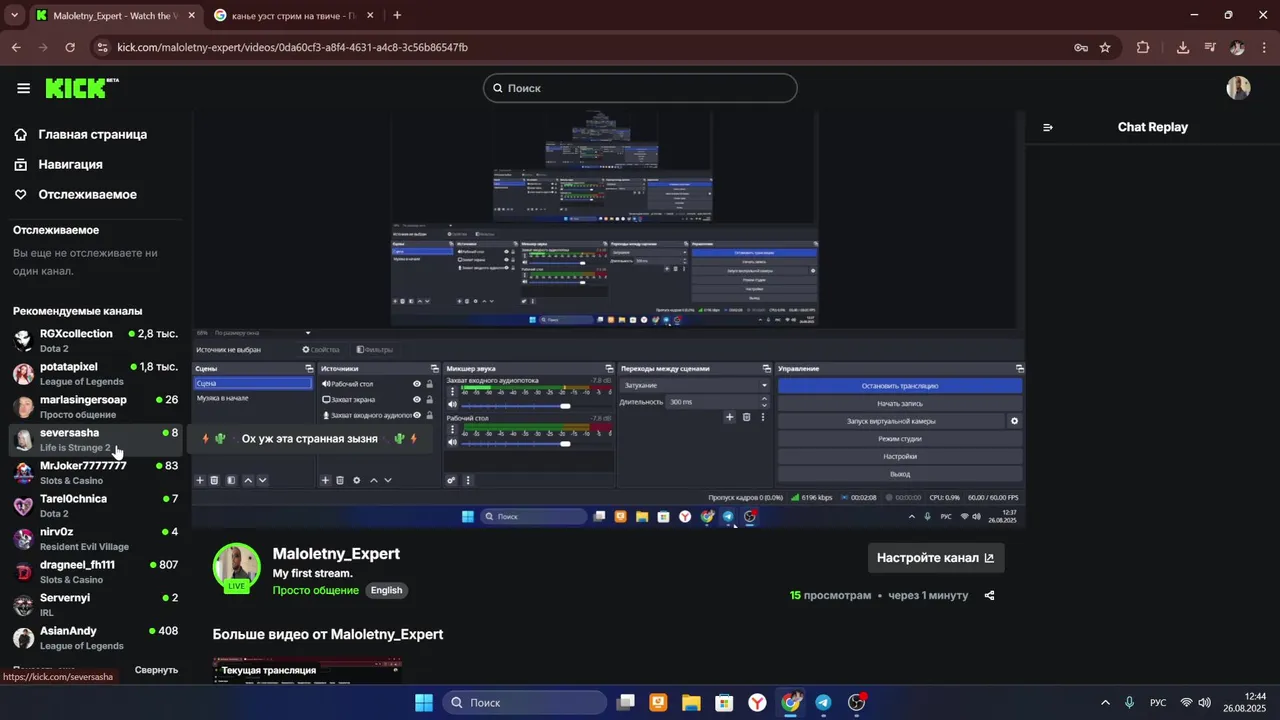Image resolution: width=1280 pixels, height=720 pixels.
Task: Open Затухание transition dropdown in video
Action: pos(695,385)
